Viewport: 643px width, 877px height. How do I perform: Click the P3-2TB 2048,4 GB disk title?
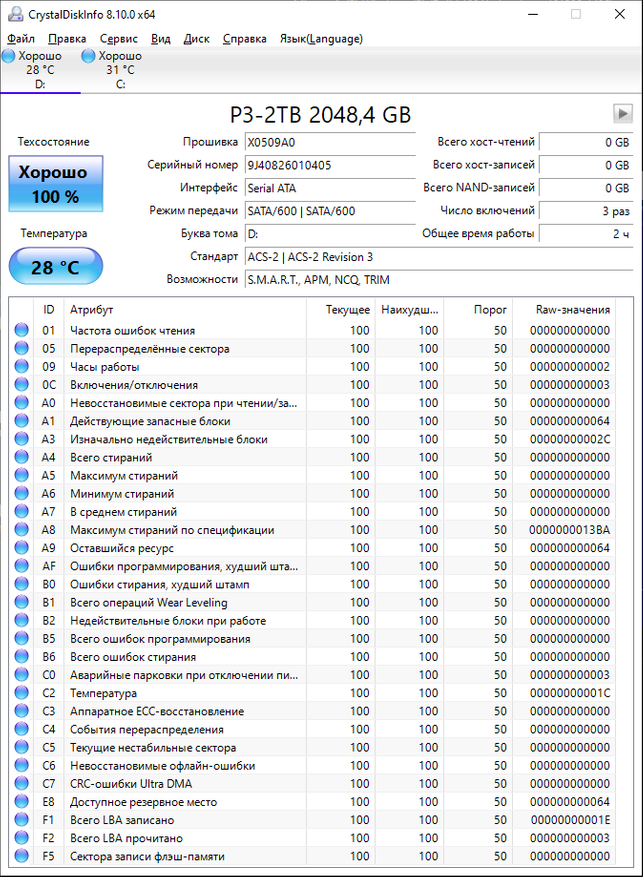click(320, 115)
